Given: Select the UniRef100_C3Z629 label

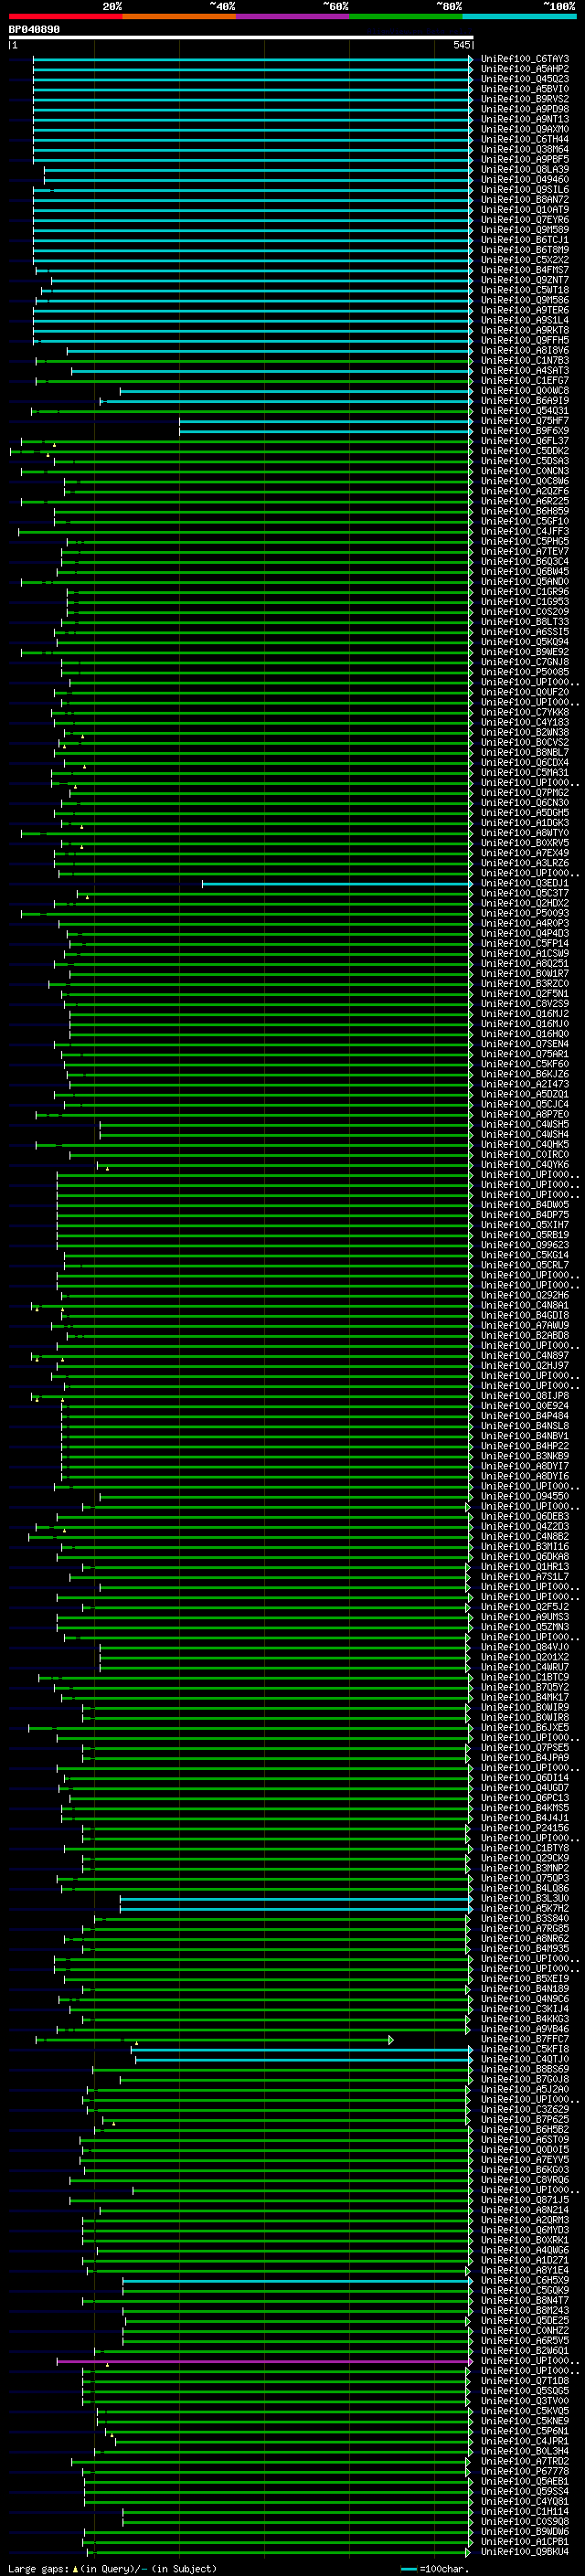Looking at the screenshot, I should (x=524, y=2109).
